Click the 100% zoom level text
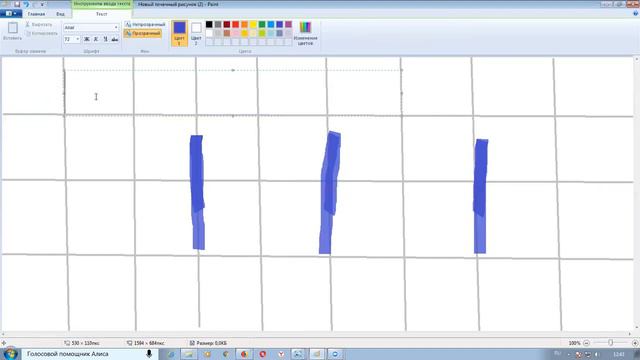 (x=574, y=343)
